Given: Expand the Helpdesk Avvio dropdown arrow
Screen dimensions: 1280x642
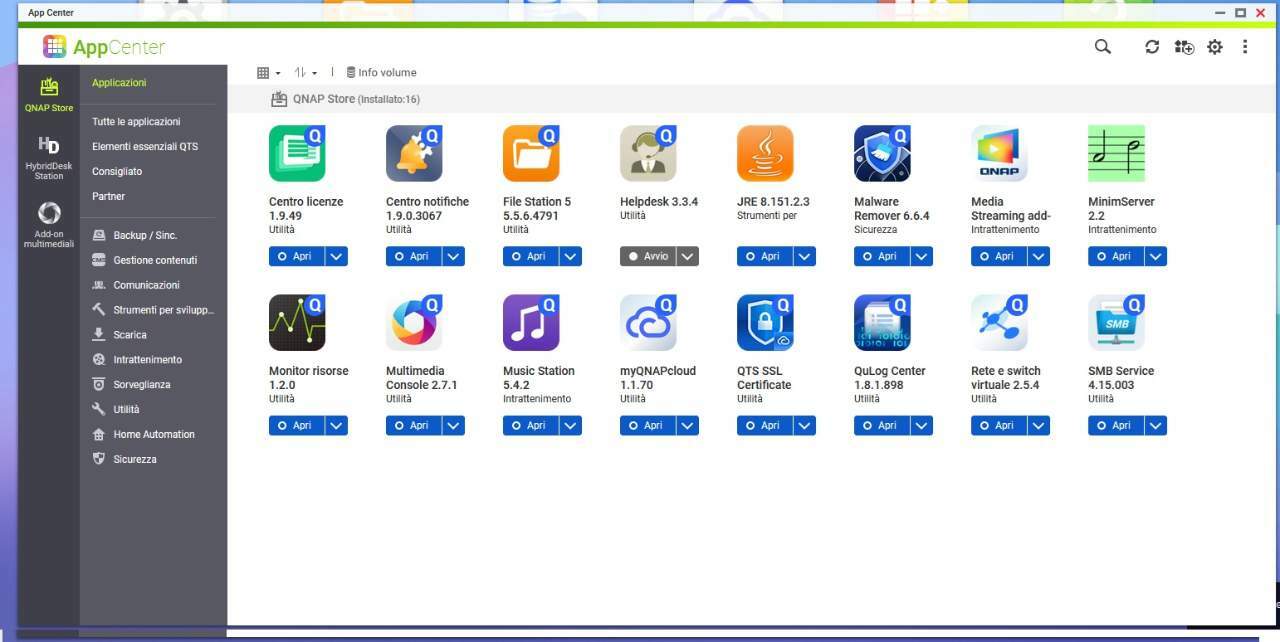Looking at the screenshot, I should point(688,257).
